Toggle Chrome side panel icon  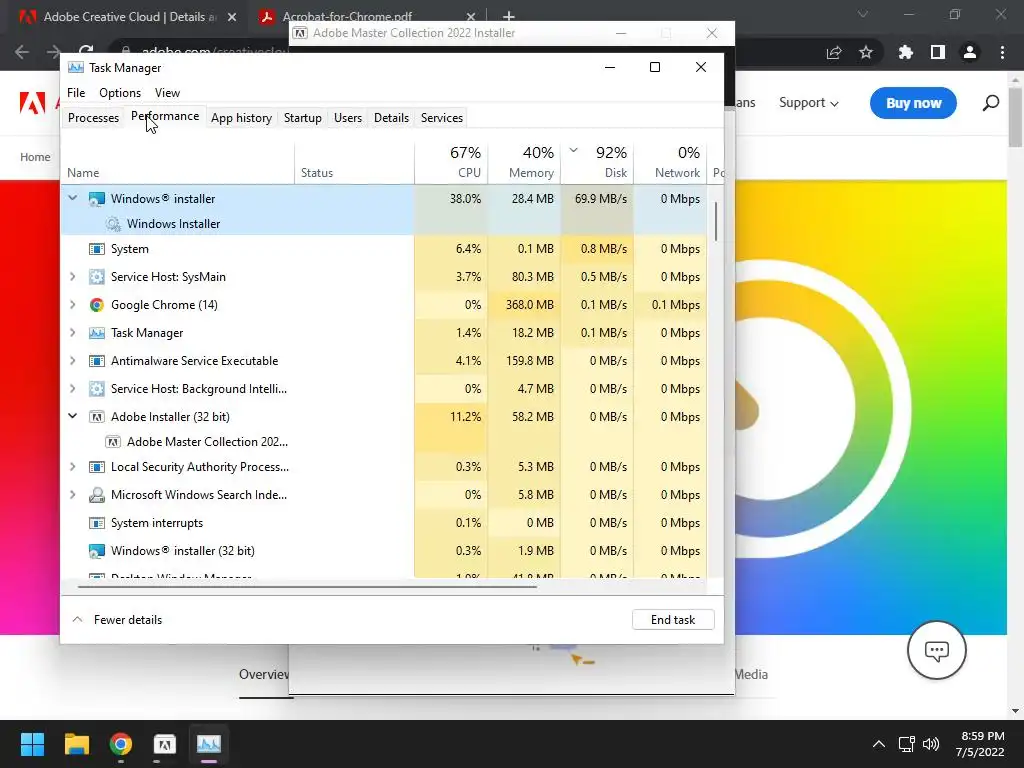[938, 52]
